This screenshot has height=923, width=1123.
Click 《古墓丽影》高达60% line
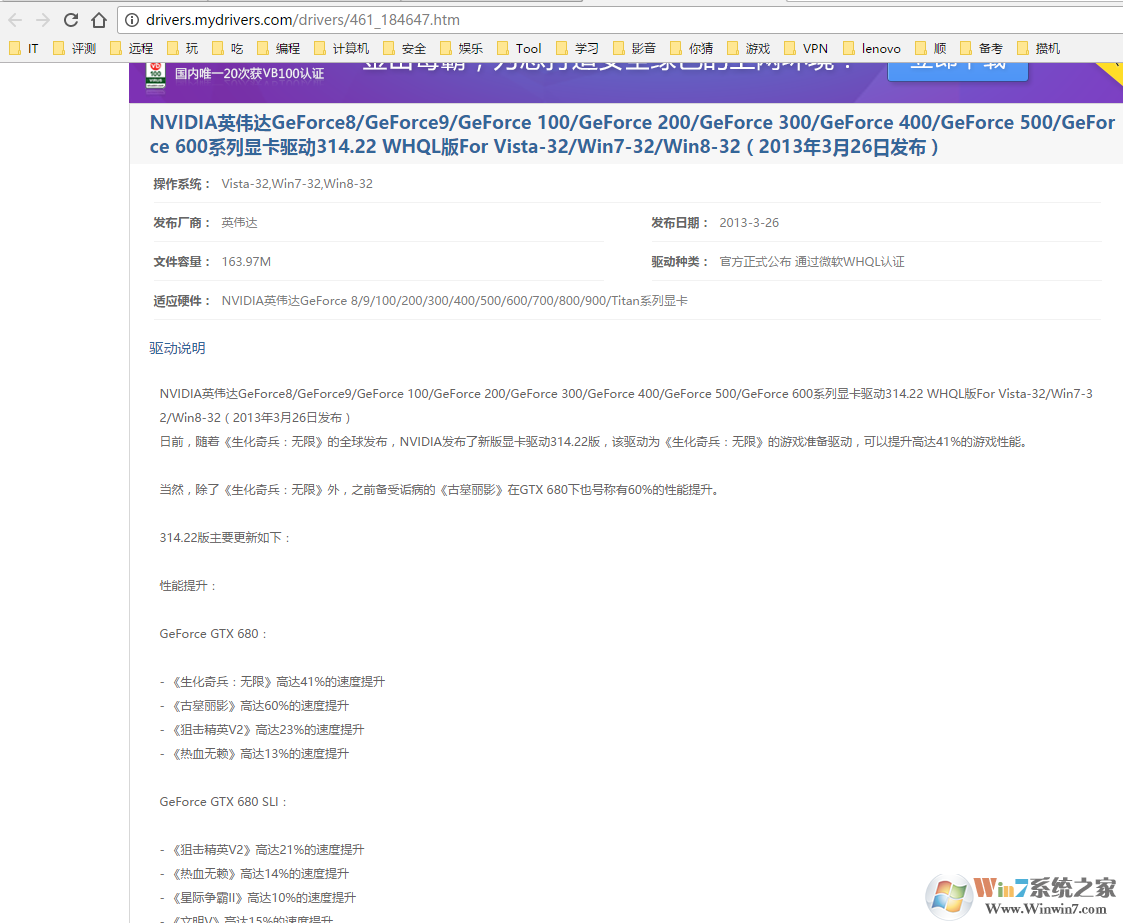click(254, 706)
